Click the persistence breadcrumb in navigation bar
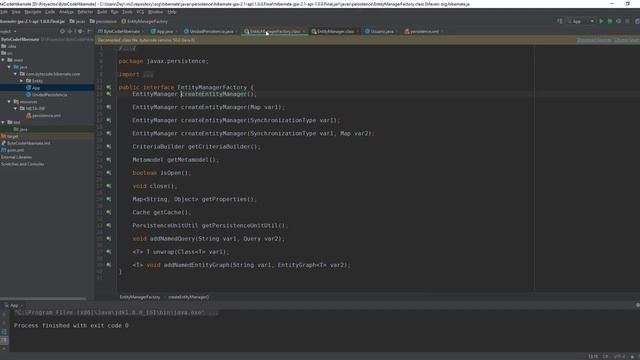The height and width of the screenshot is (360, 640). (x=103, y=21)
